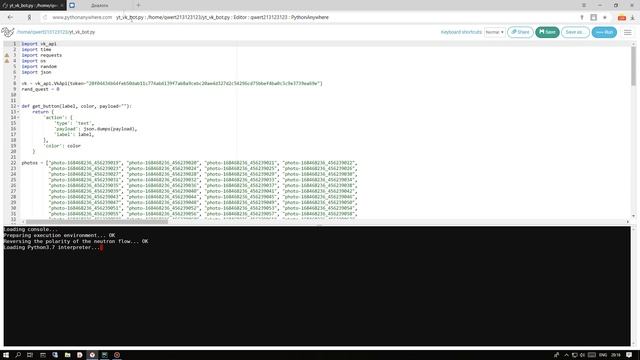This screenshot has height=360, width=640.
Task: Open the Normal keybinding mode dropdown
Action: (x=494, y=32)
